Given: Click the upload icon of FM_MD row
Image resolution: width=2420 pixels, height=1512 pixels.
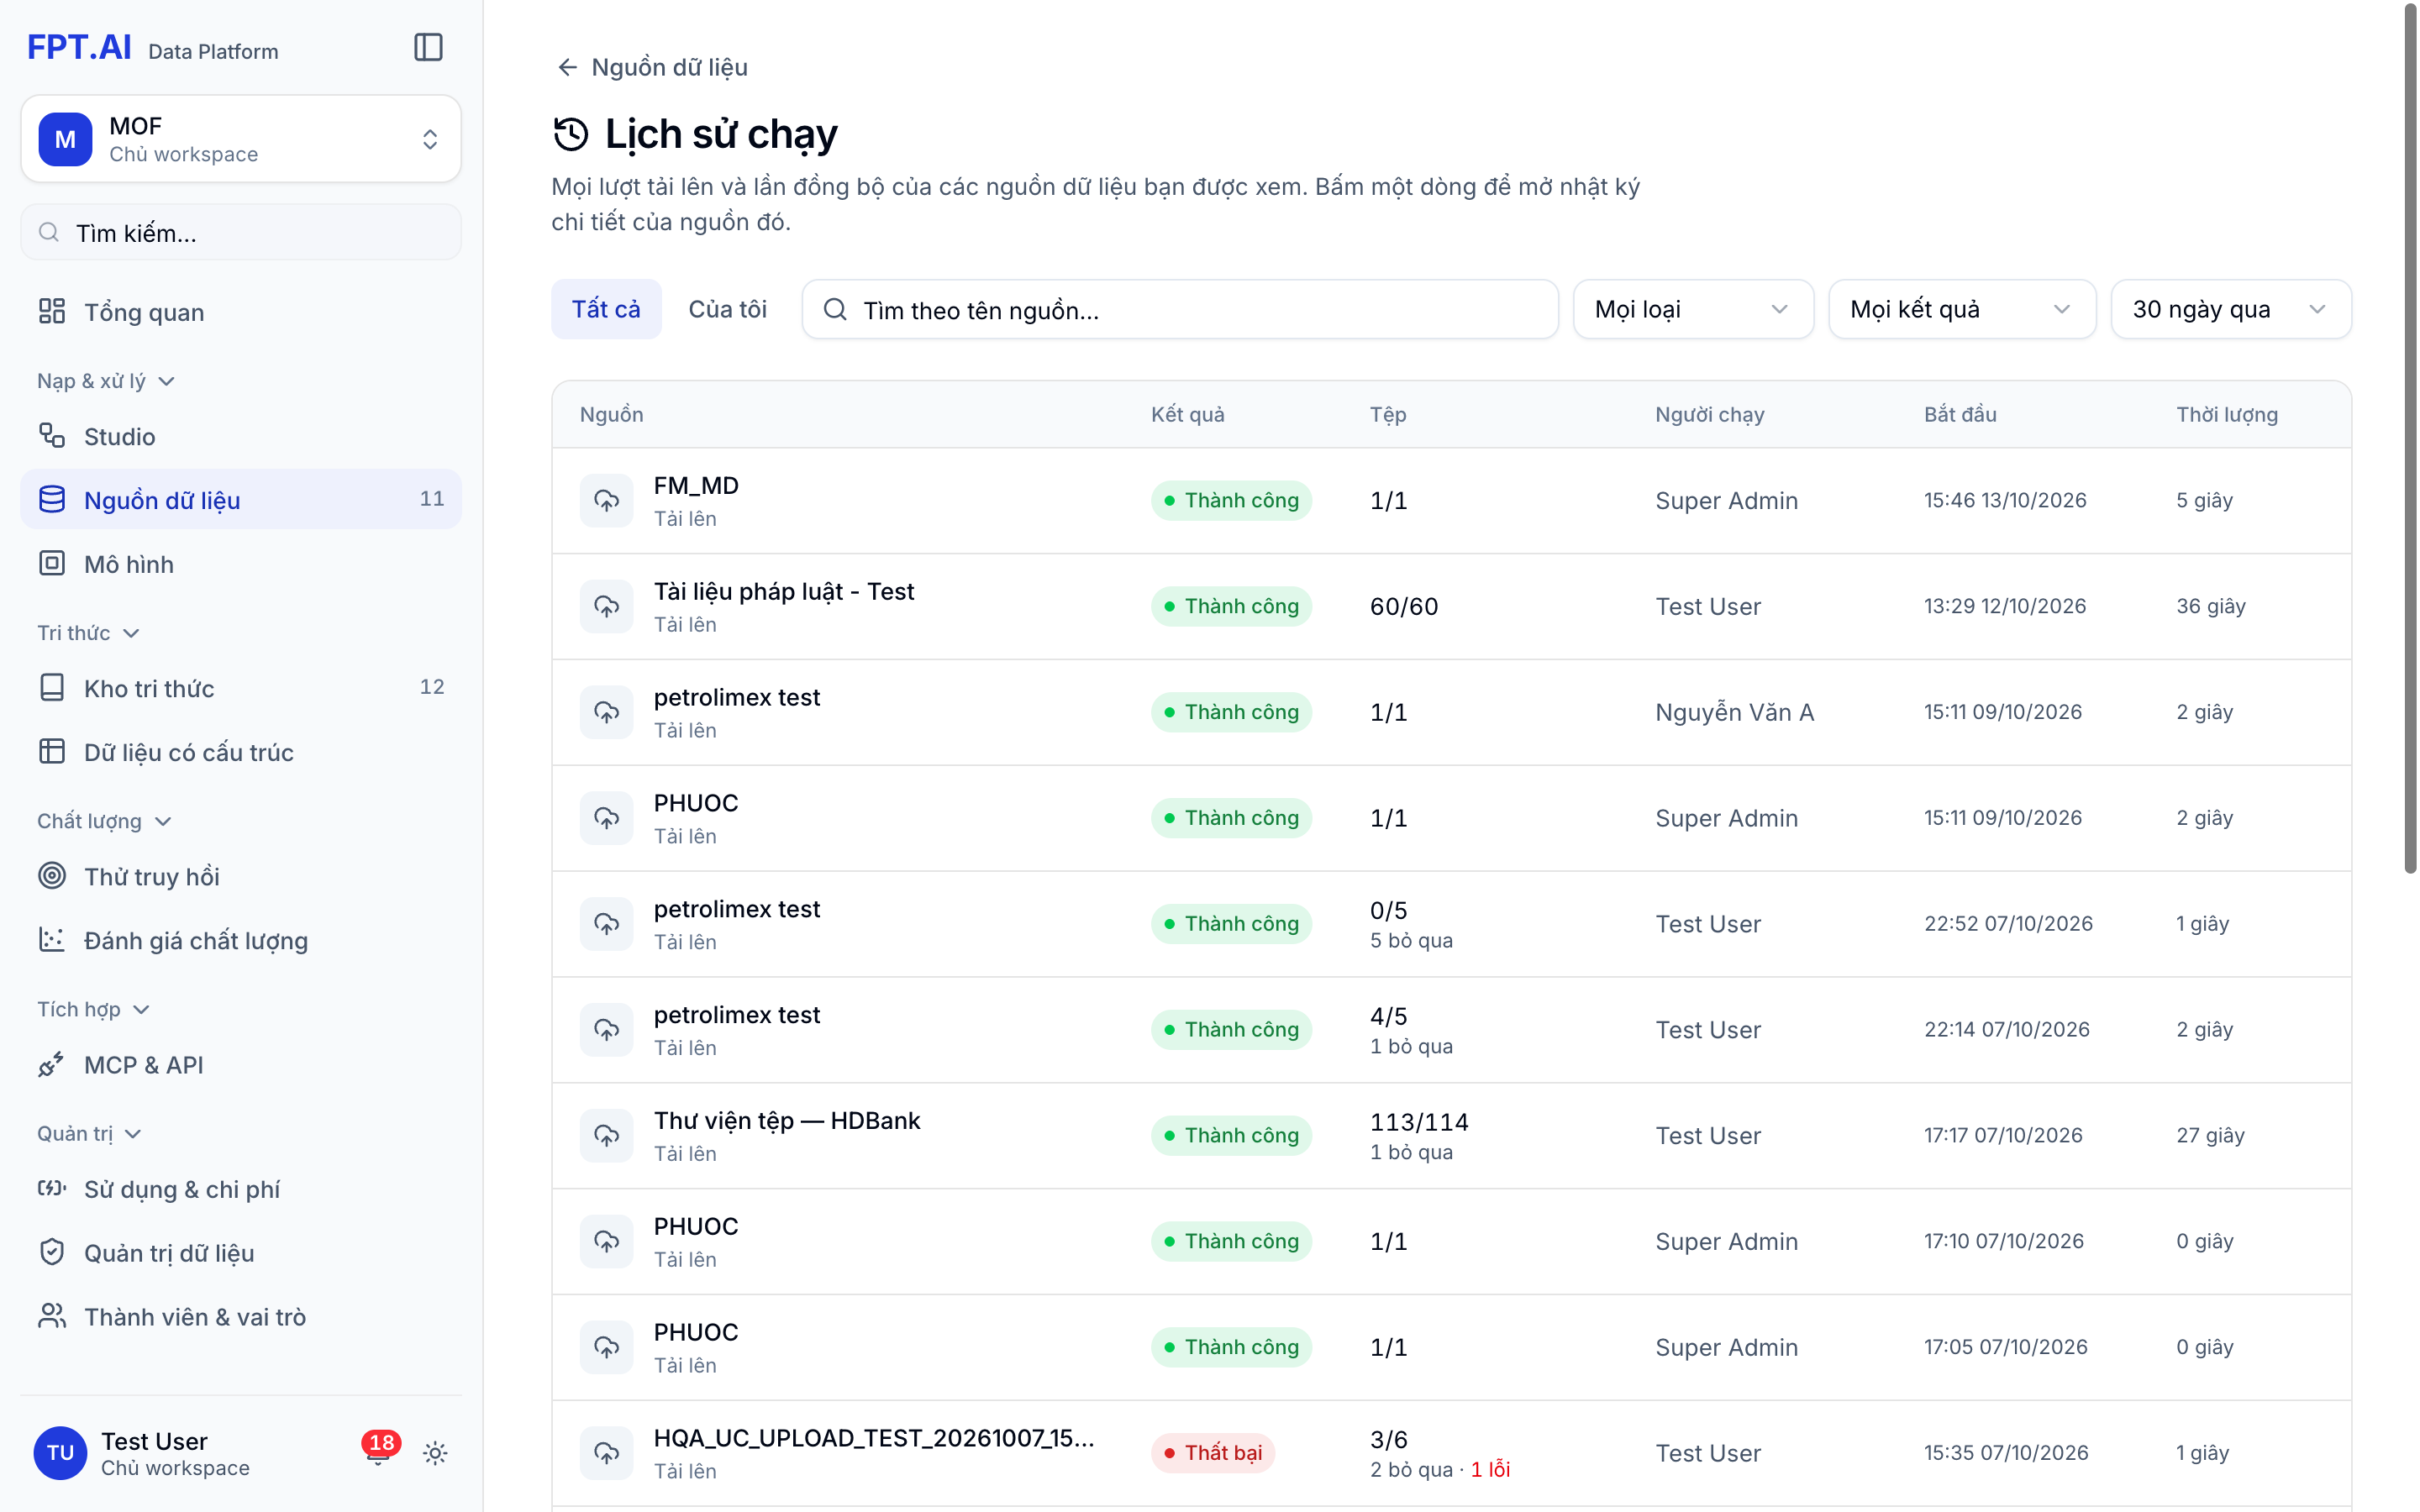Looking at the screenshot, I should 607,501.
